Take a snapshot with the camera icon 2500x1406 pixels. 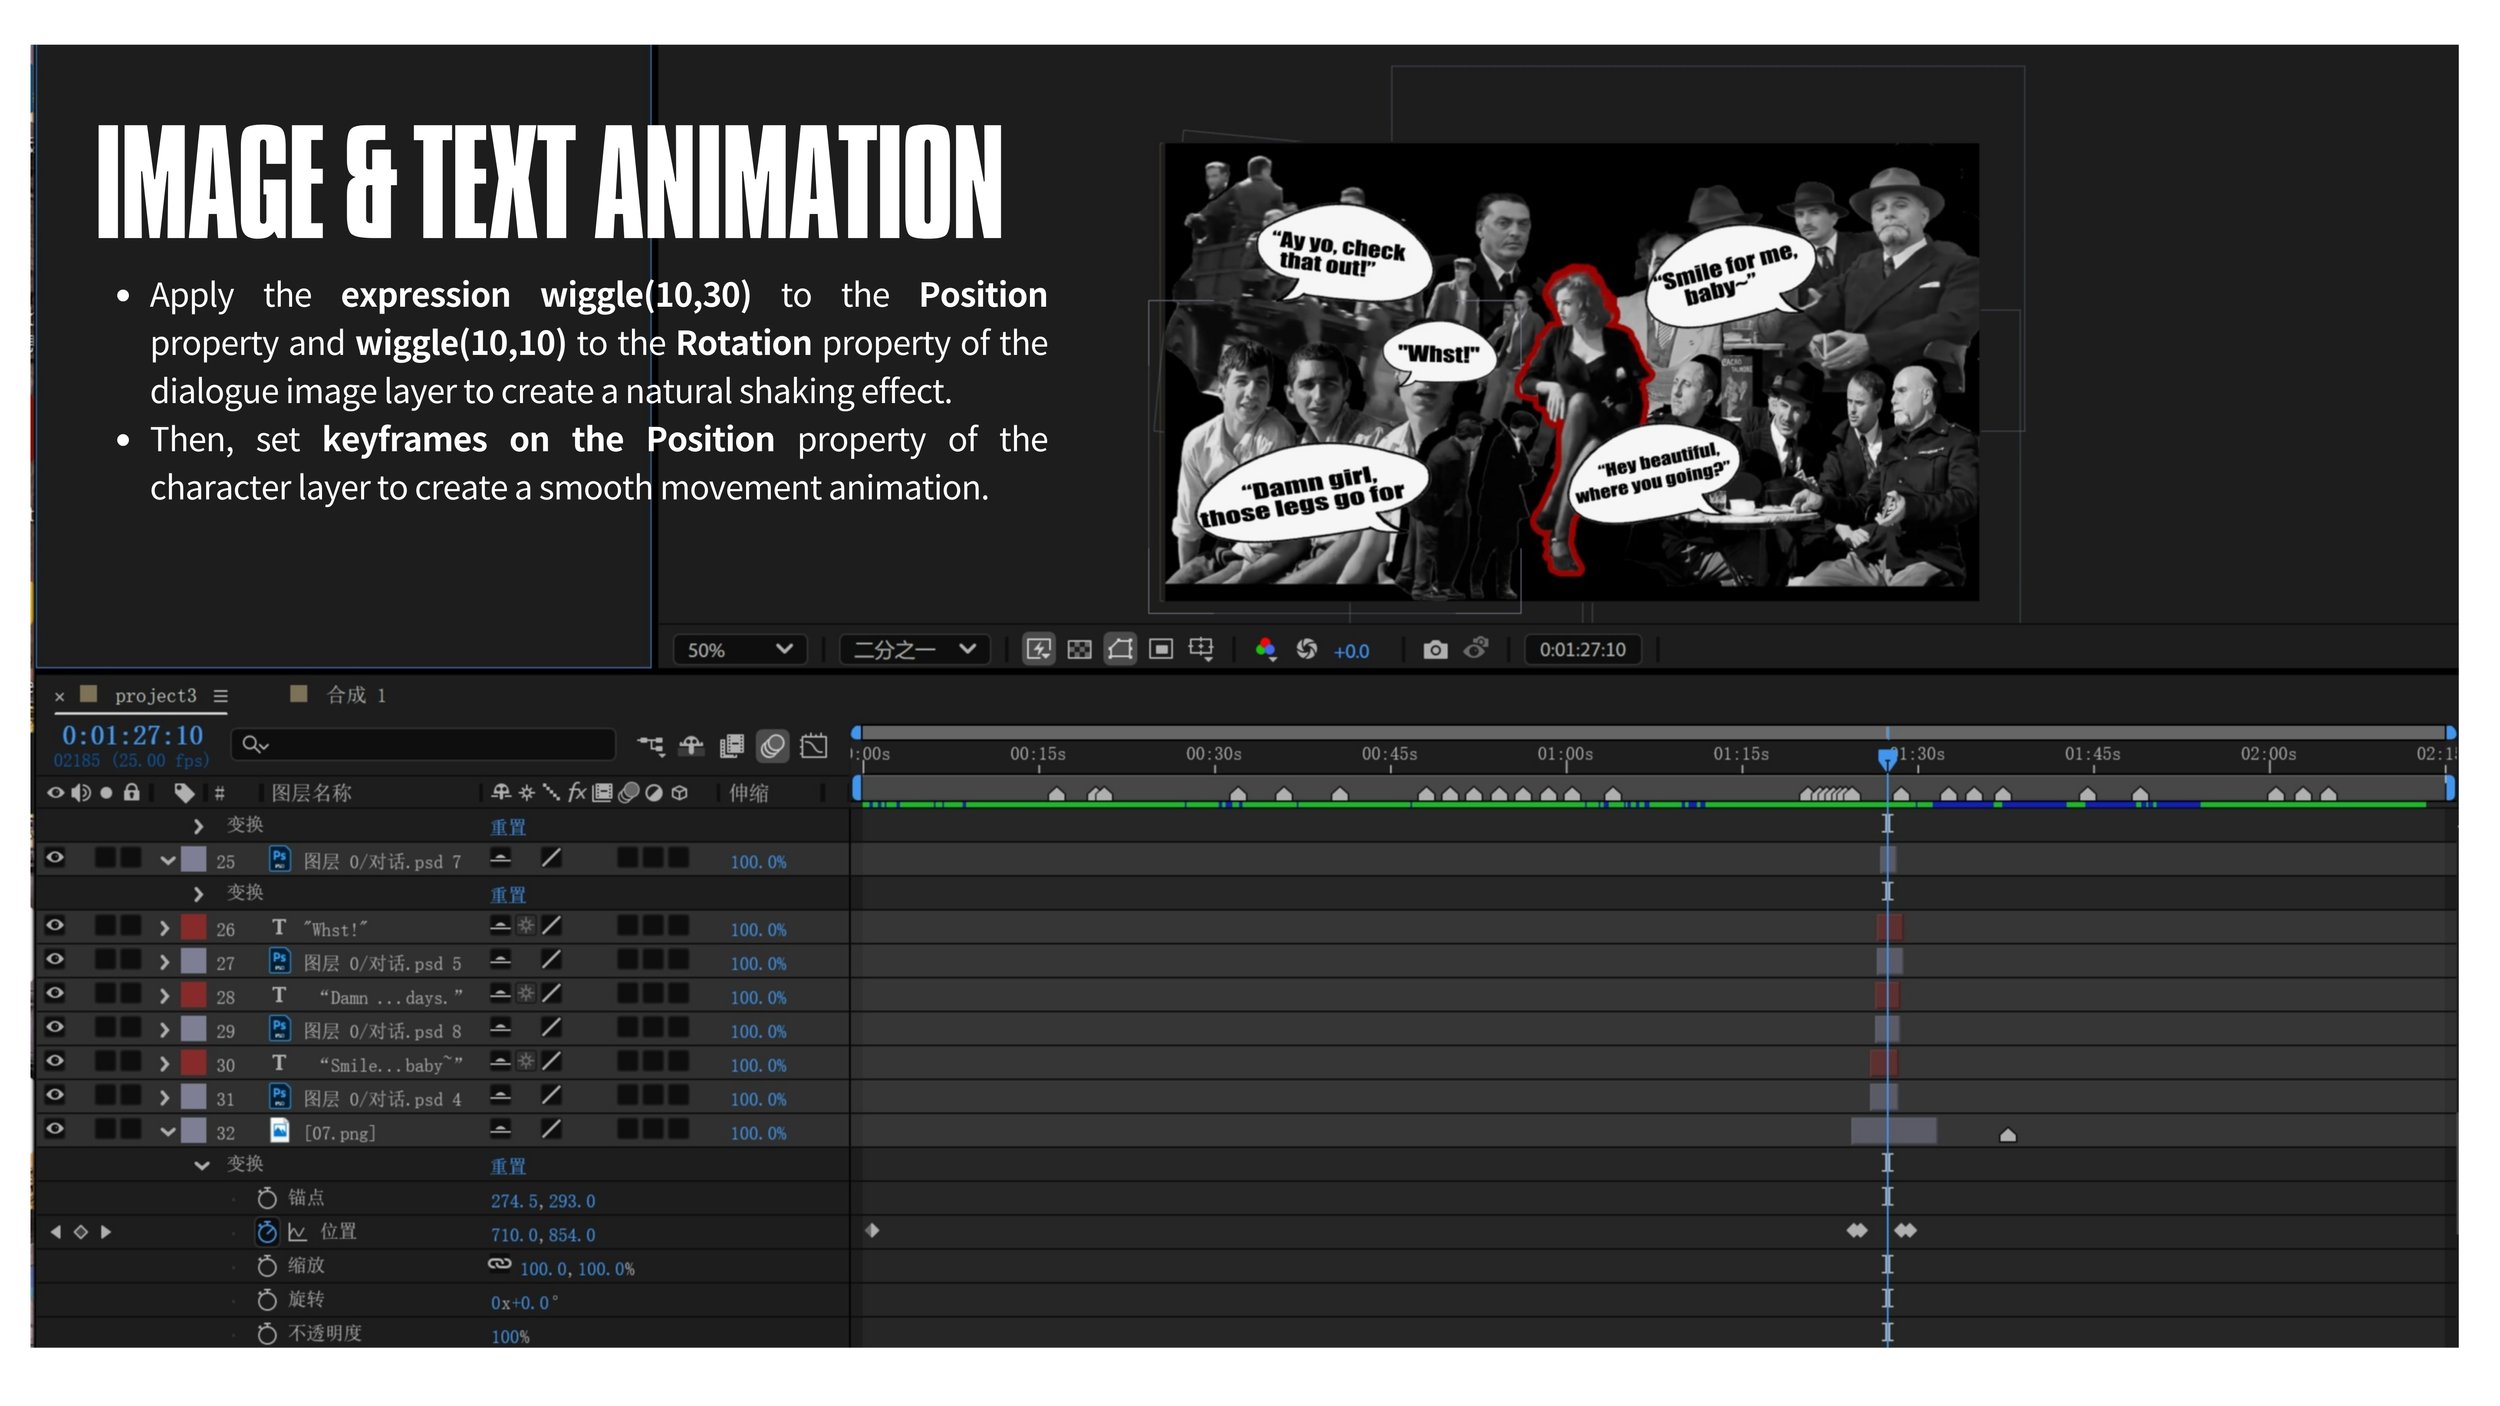tap(1435, 650)
